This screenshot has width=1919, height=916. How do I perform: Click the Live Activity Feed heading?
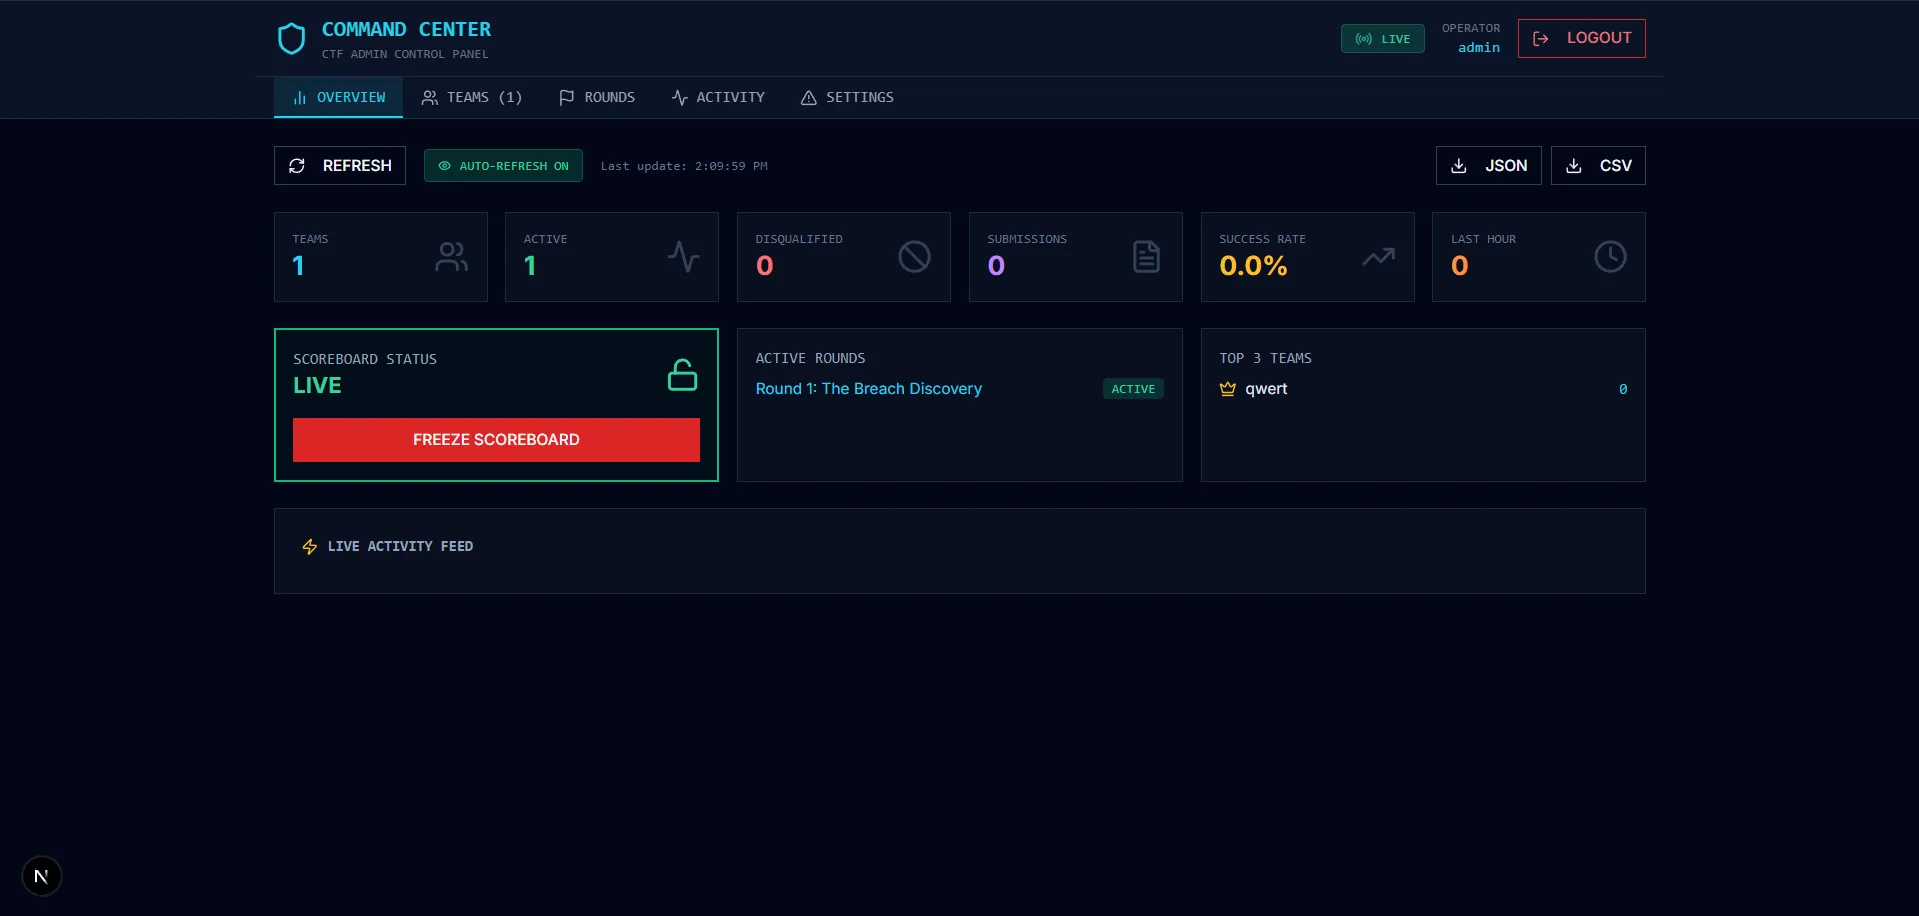pyautogui.click(x=400, y=547)
